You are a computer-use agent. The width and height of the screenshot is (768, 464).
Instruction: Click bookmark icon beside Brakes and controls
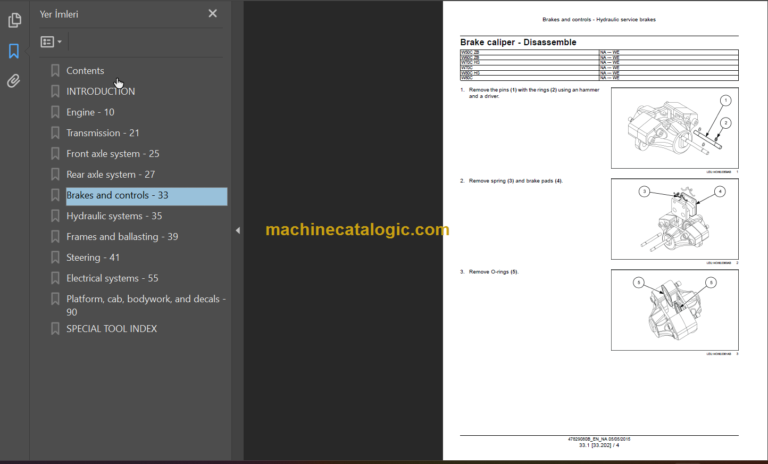click(x=55, y=195)
